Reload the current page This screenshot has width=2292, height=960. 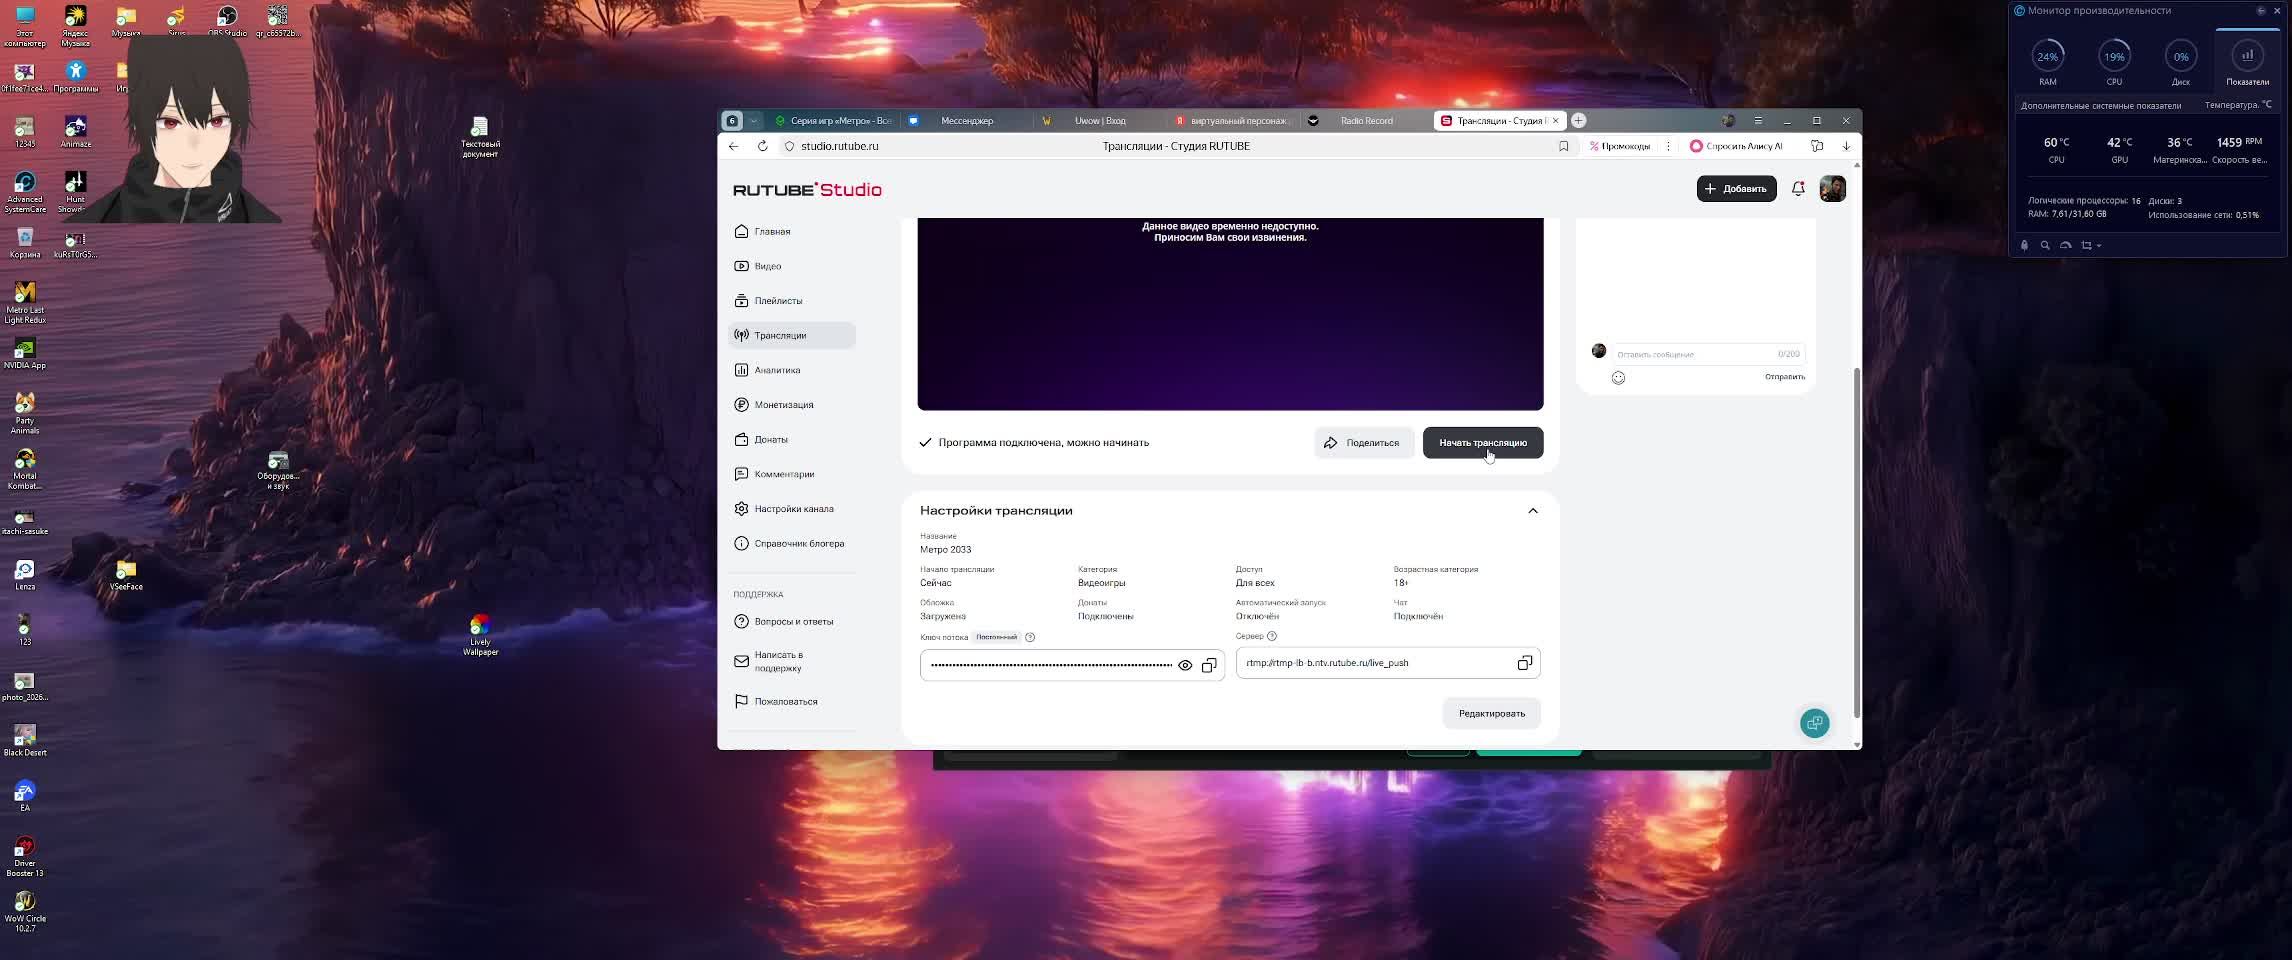click(x=762, y=146)
